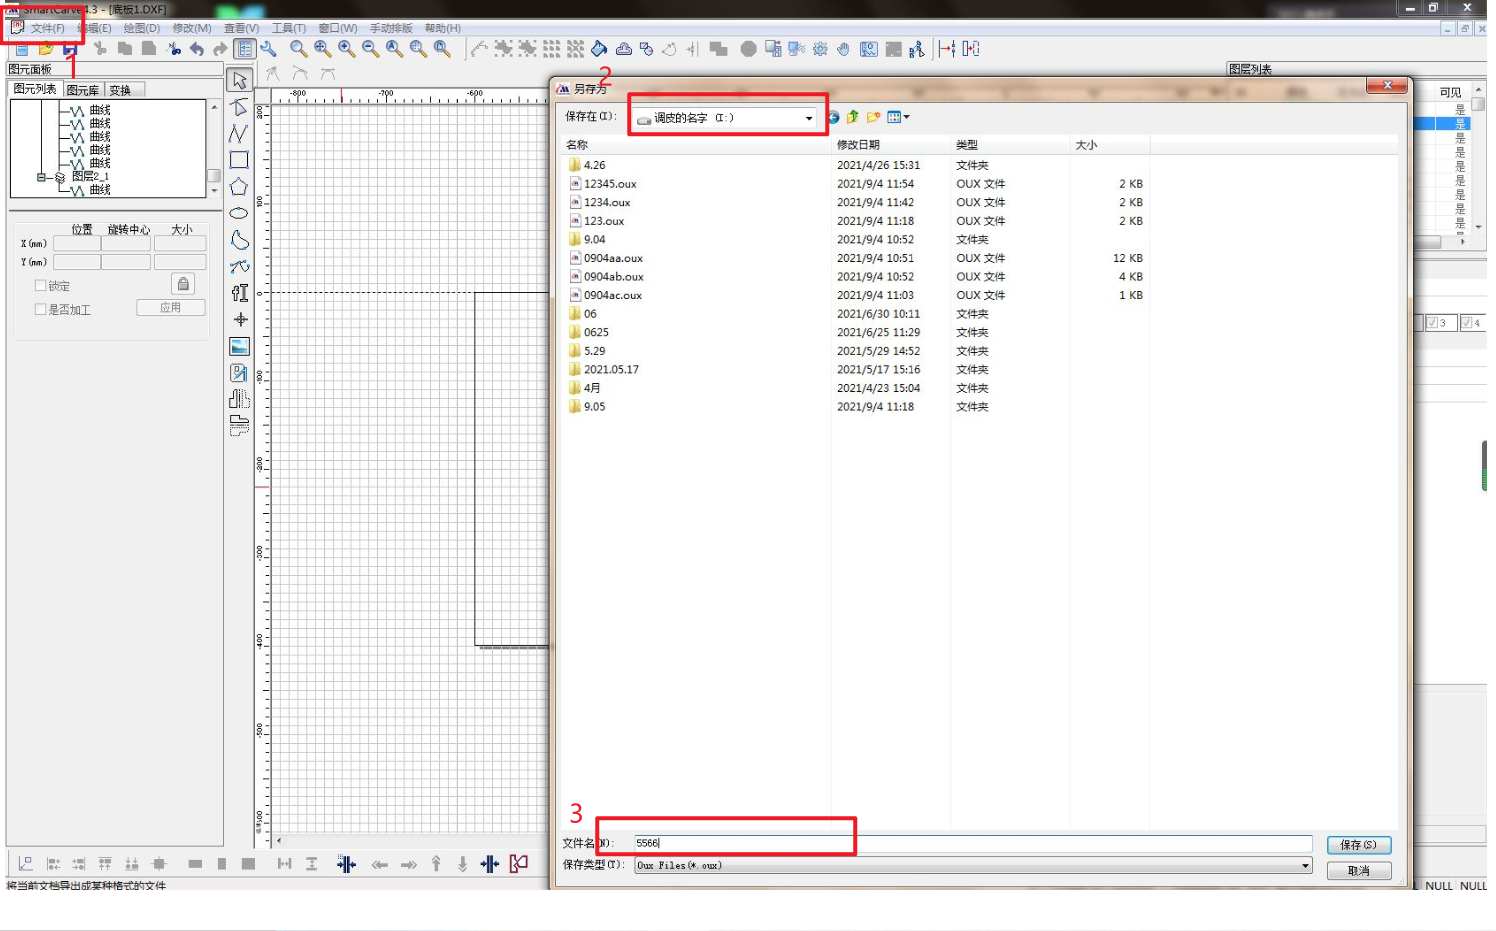
Task: Click the gear icon in the main toolbar
Action: pos(820,48)
